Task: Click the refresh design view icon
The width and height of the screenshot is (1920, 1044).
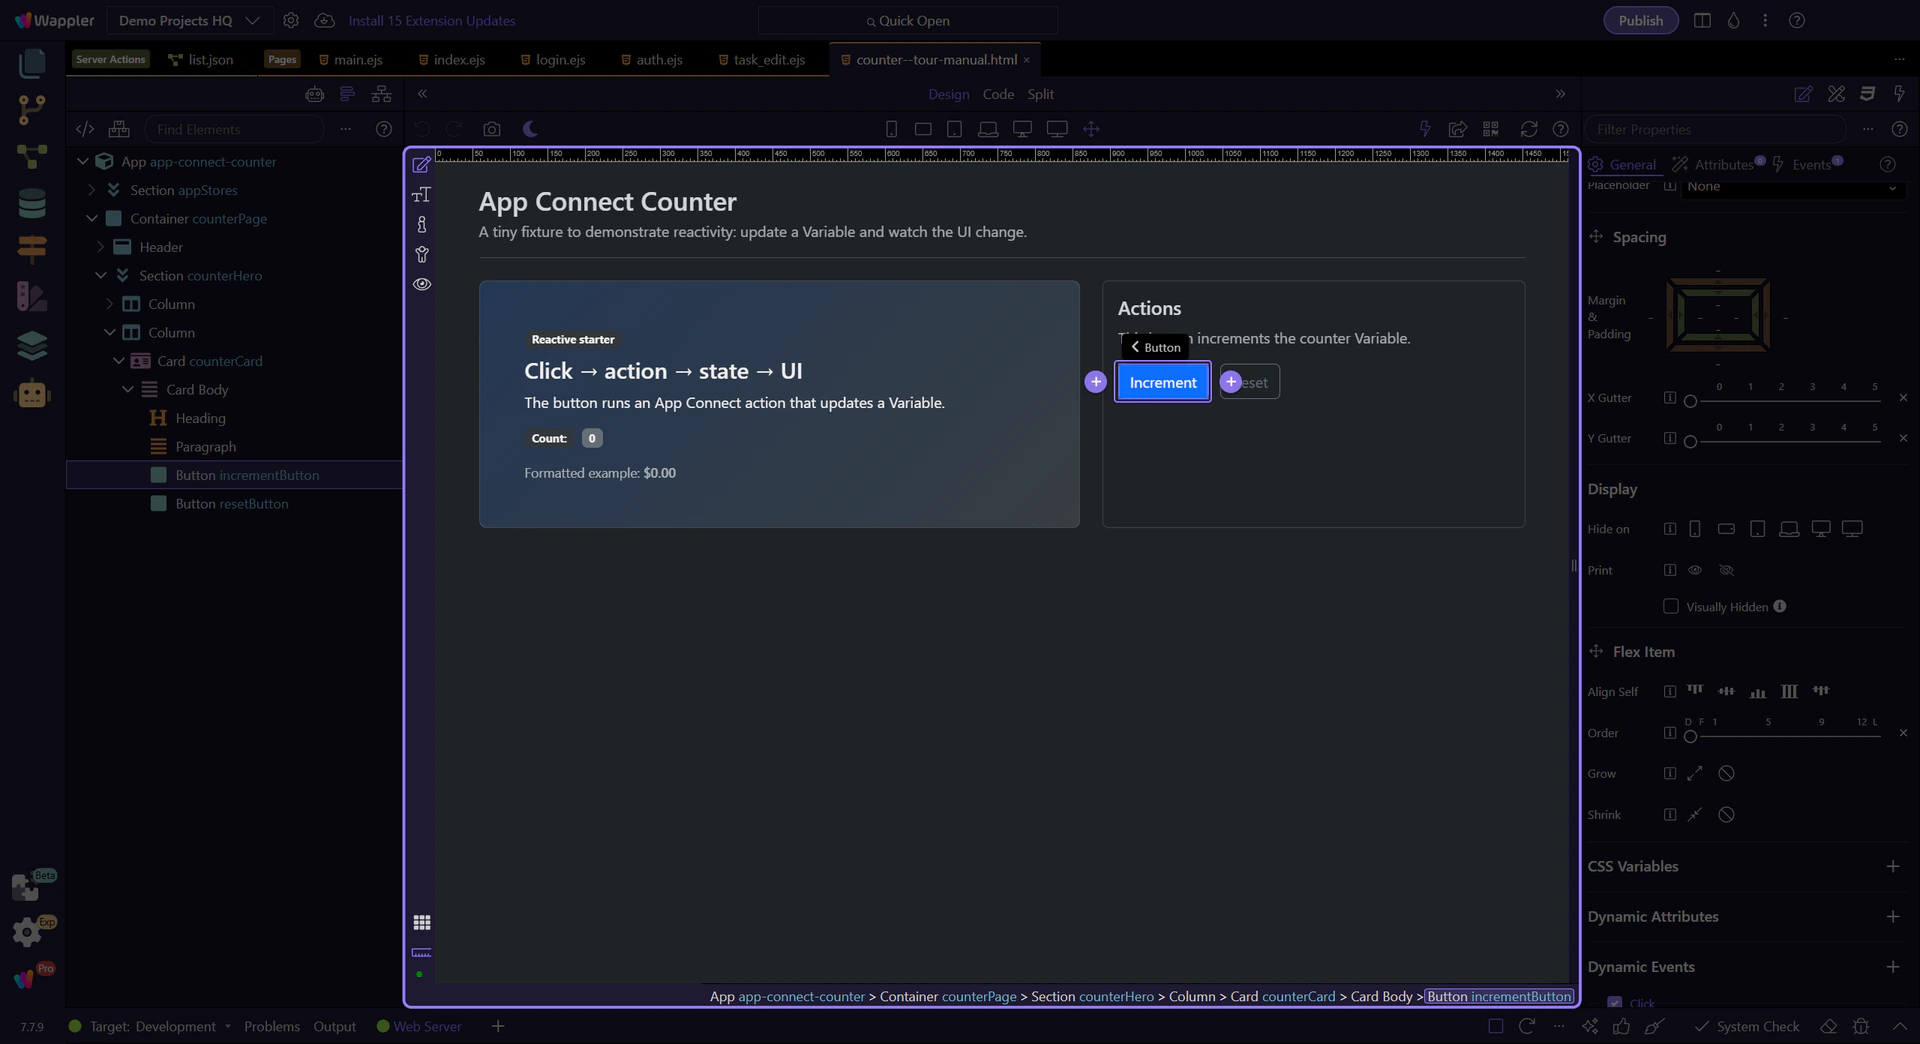Action: pos(1528,129)
